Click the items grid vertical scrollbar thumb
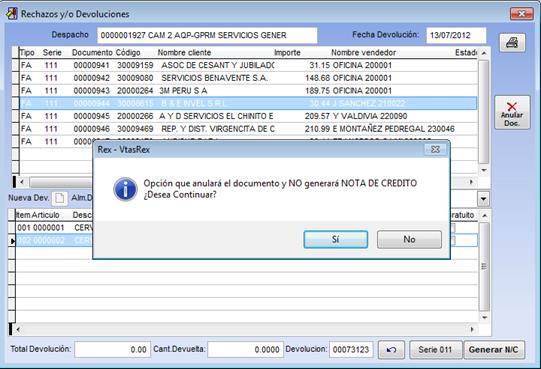 484,266
